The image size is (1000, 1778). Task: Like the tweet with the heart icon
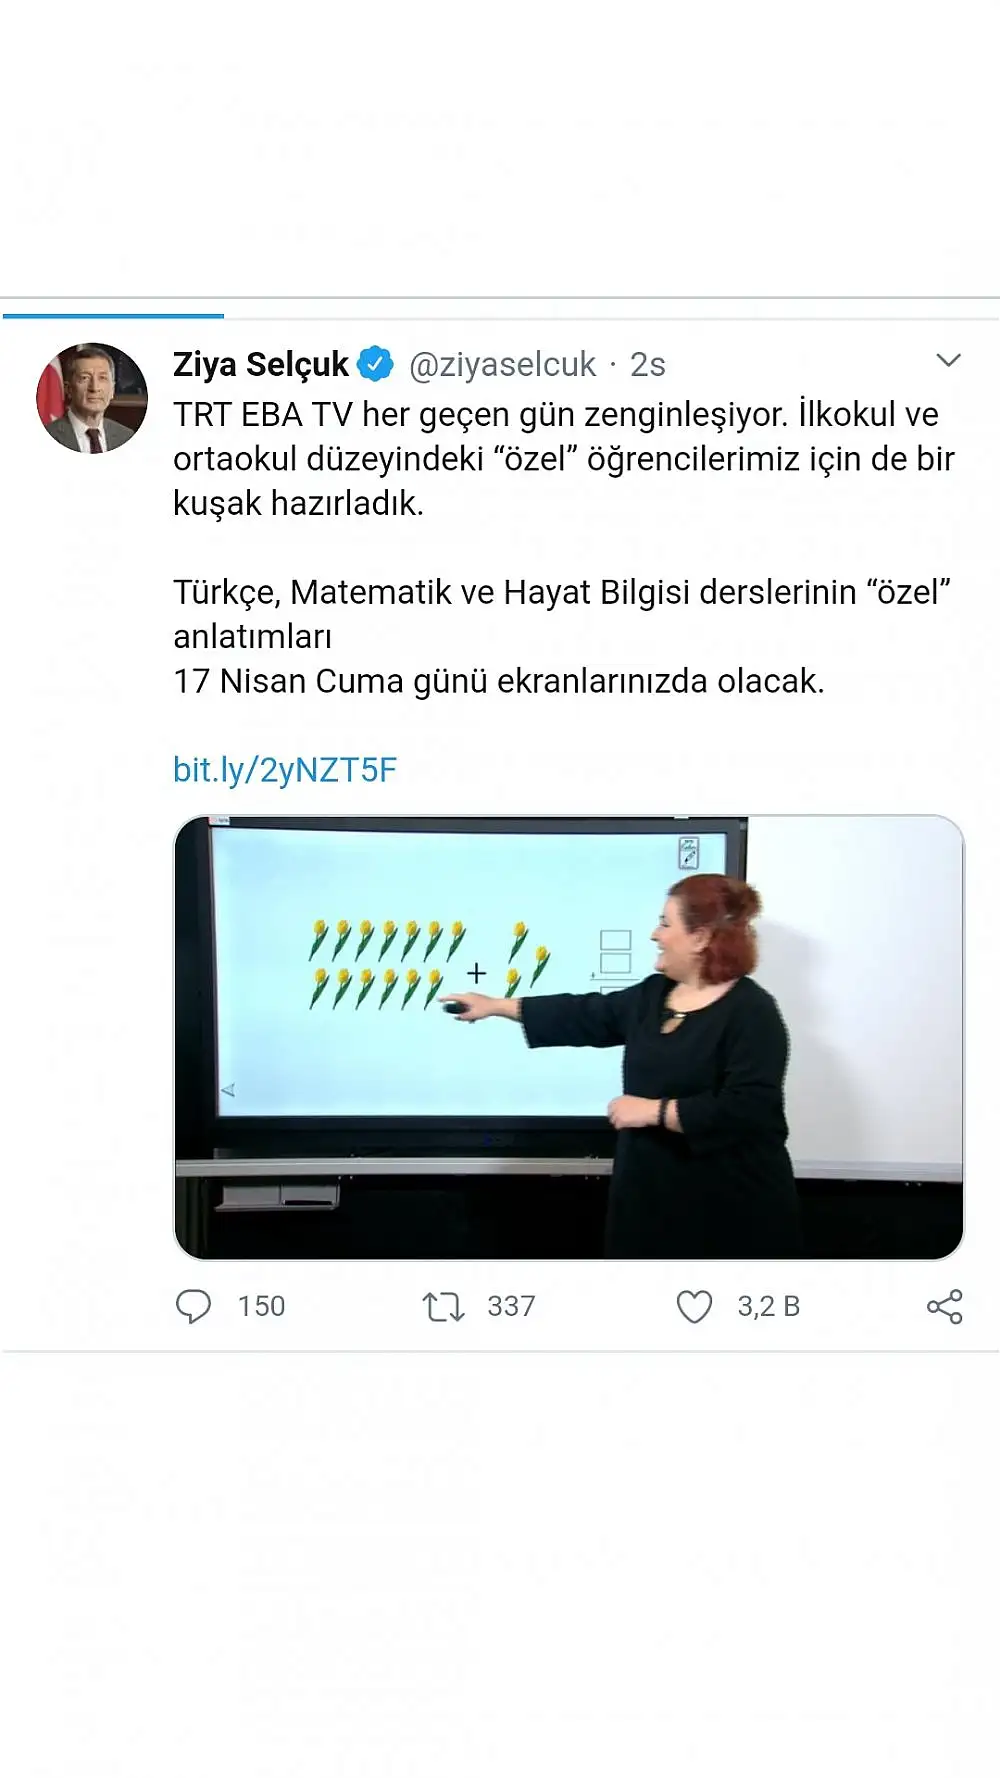coord(694,1307)
